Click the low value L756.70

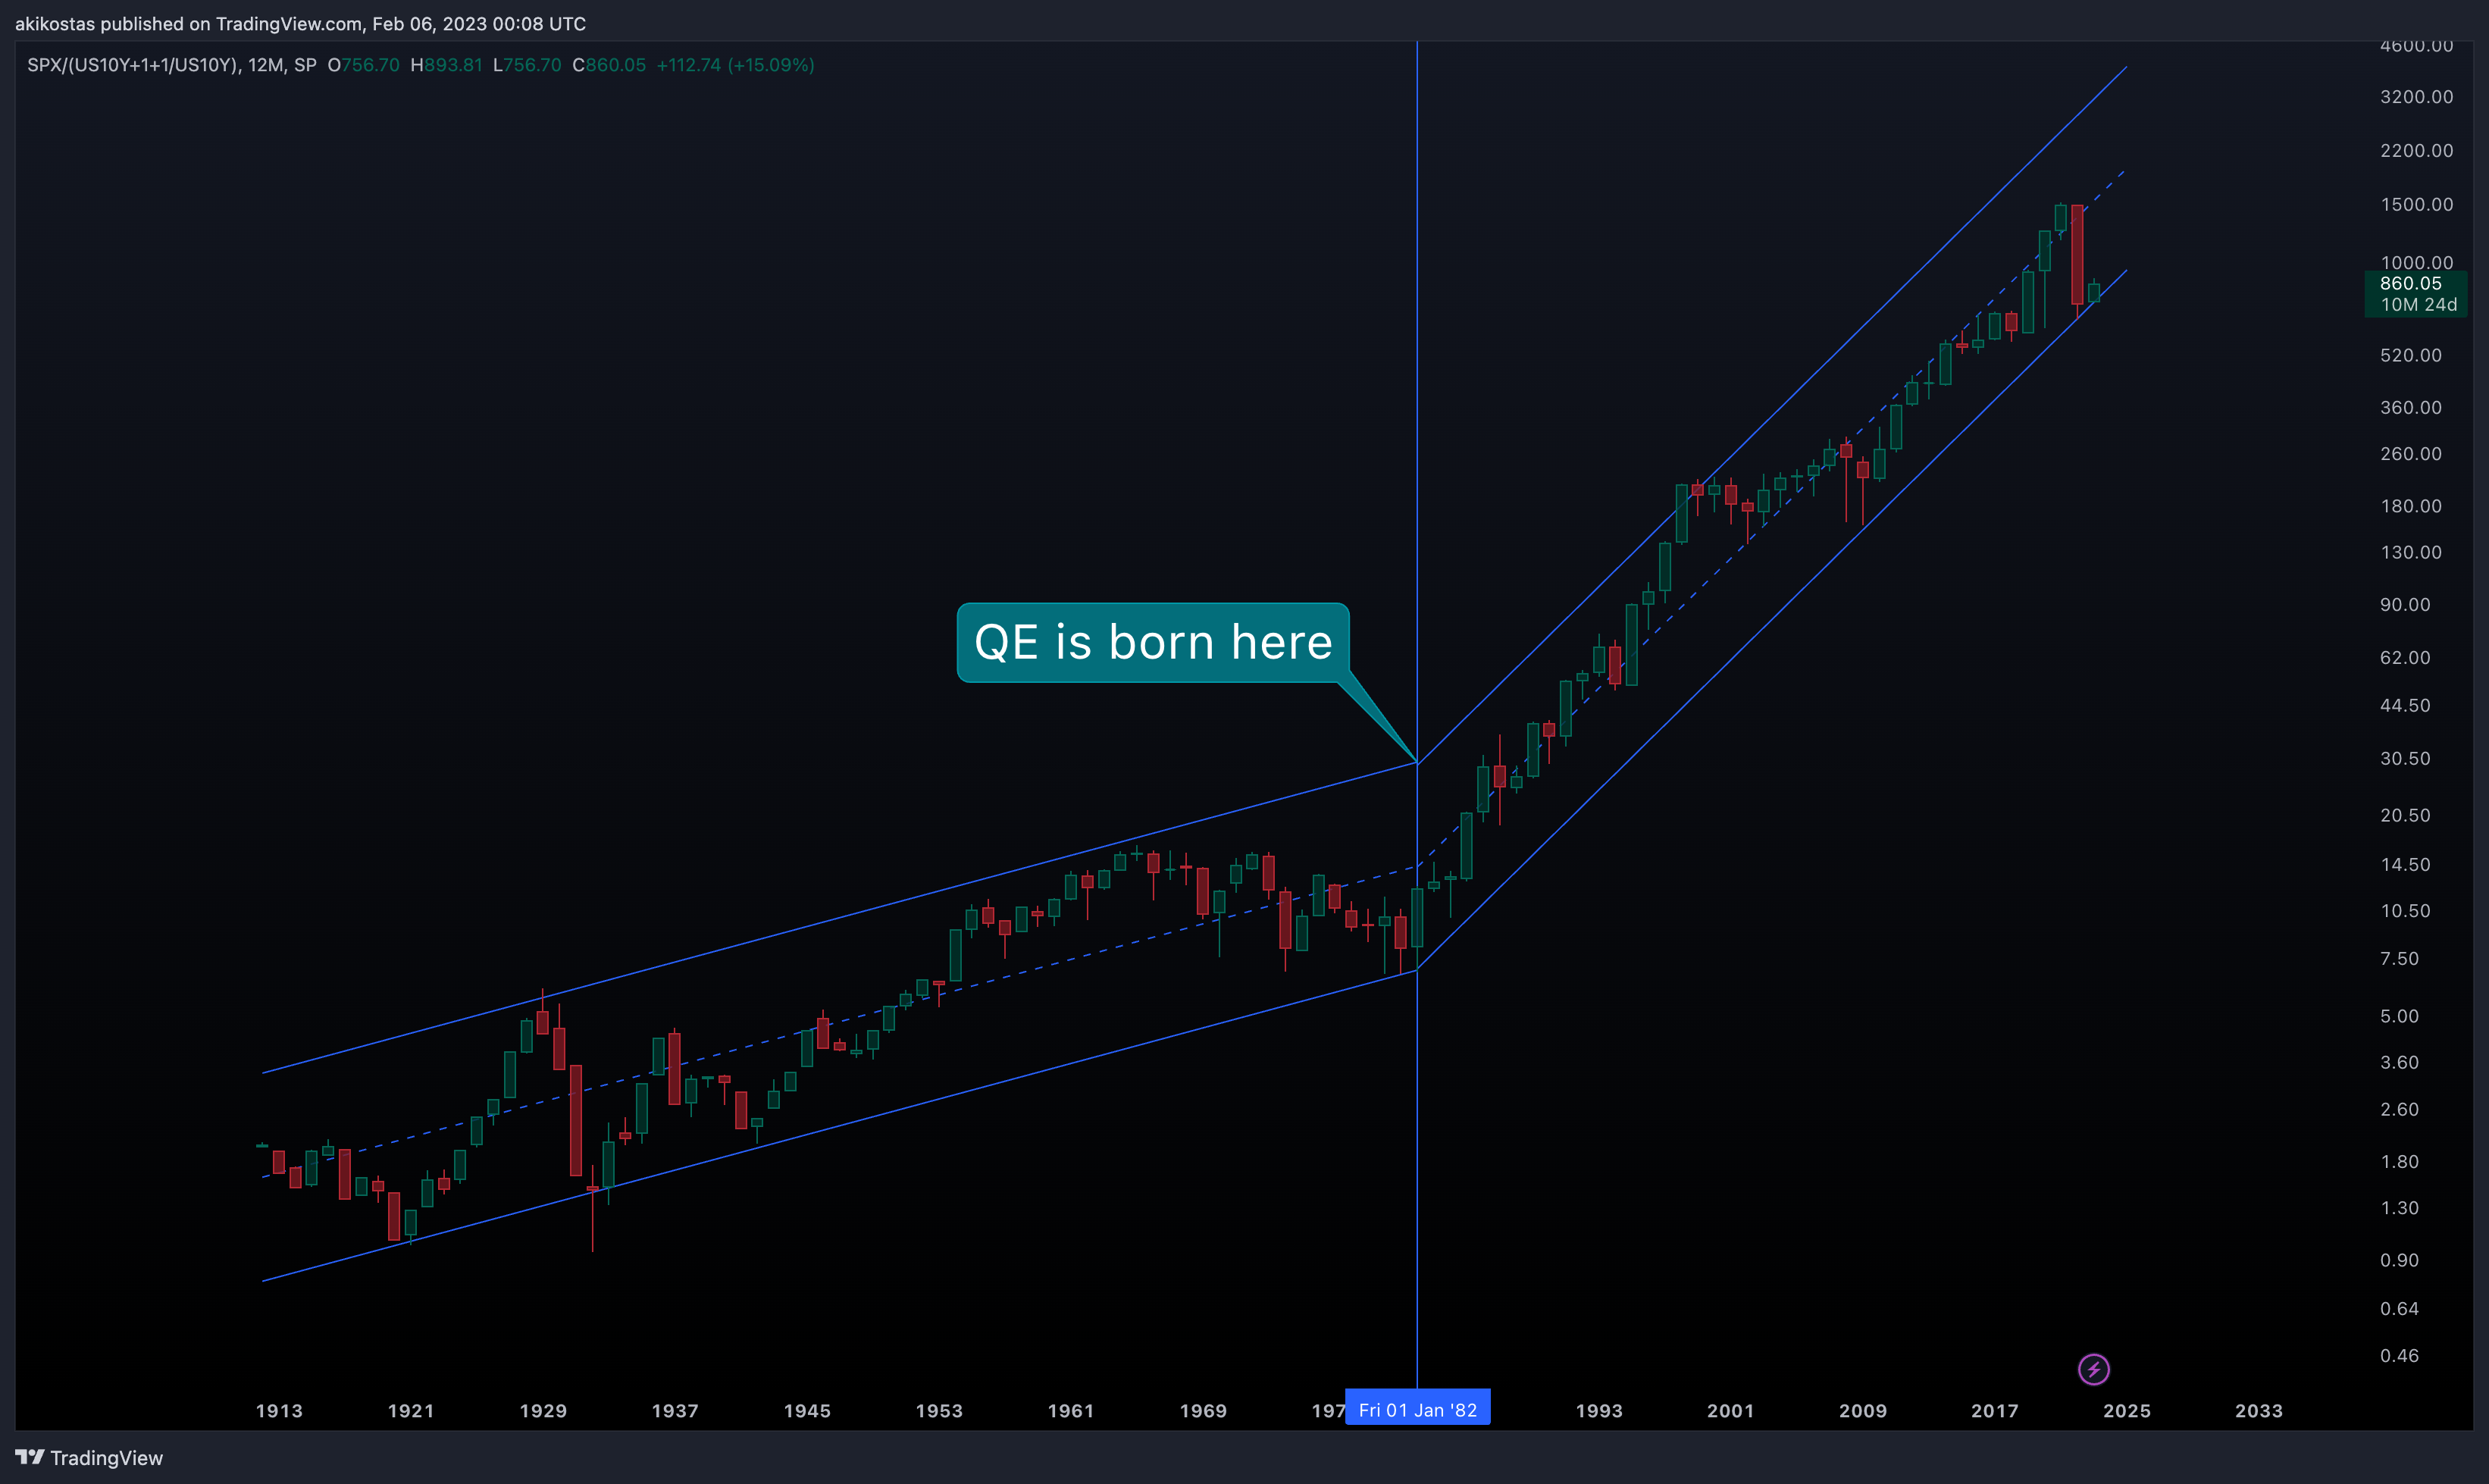pyautogui.click(x=527, y=65)
